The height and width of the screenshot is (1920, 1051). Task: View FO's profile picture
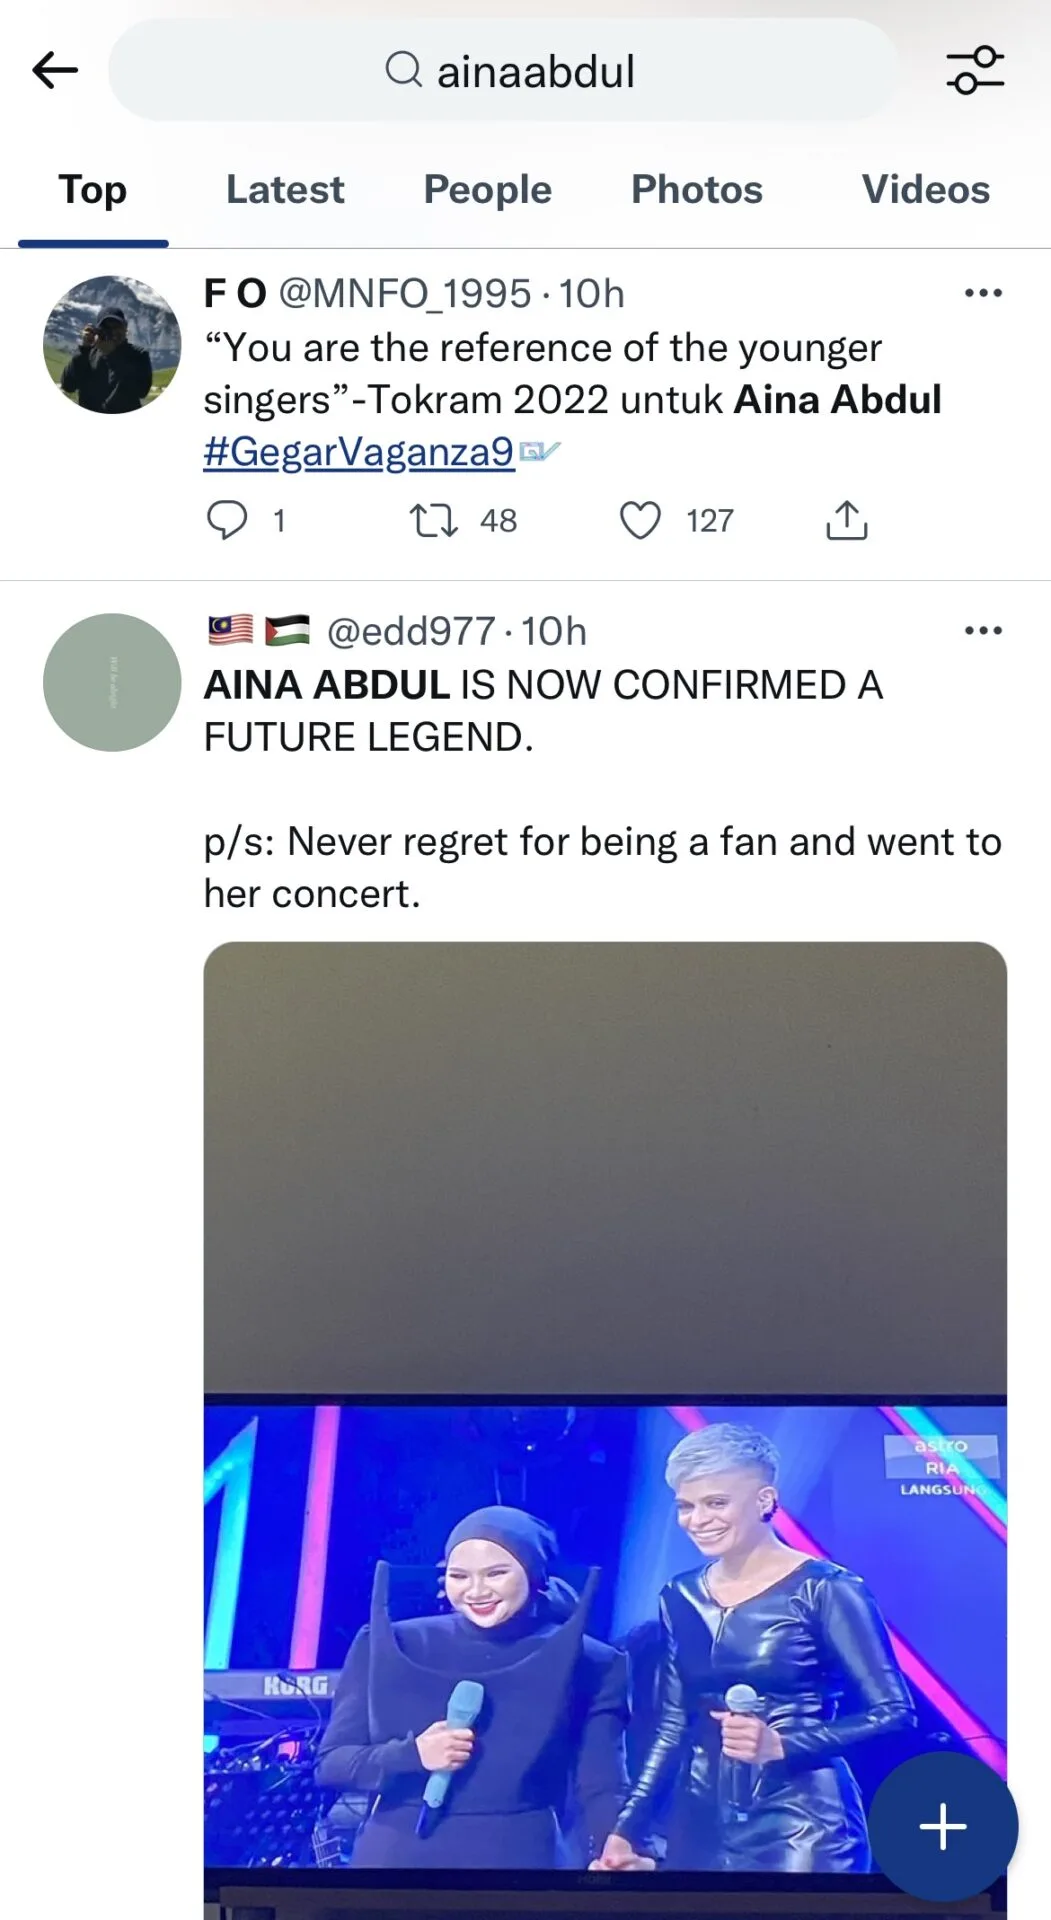point(112,345)
